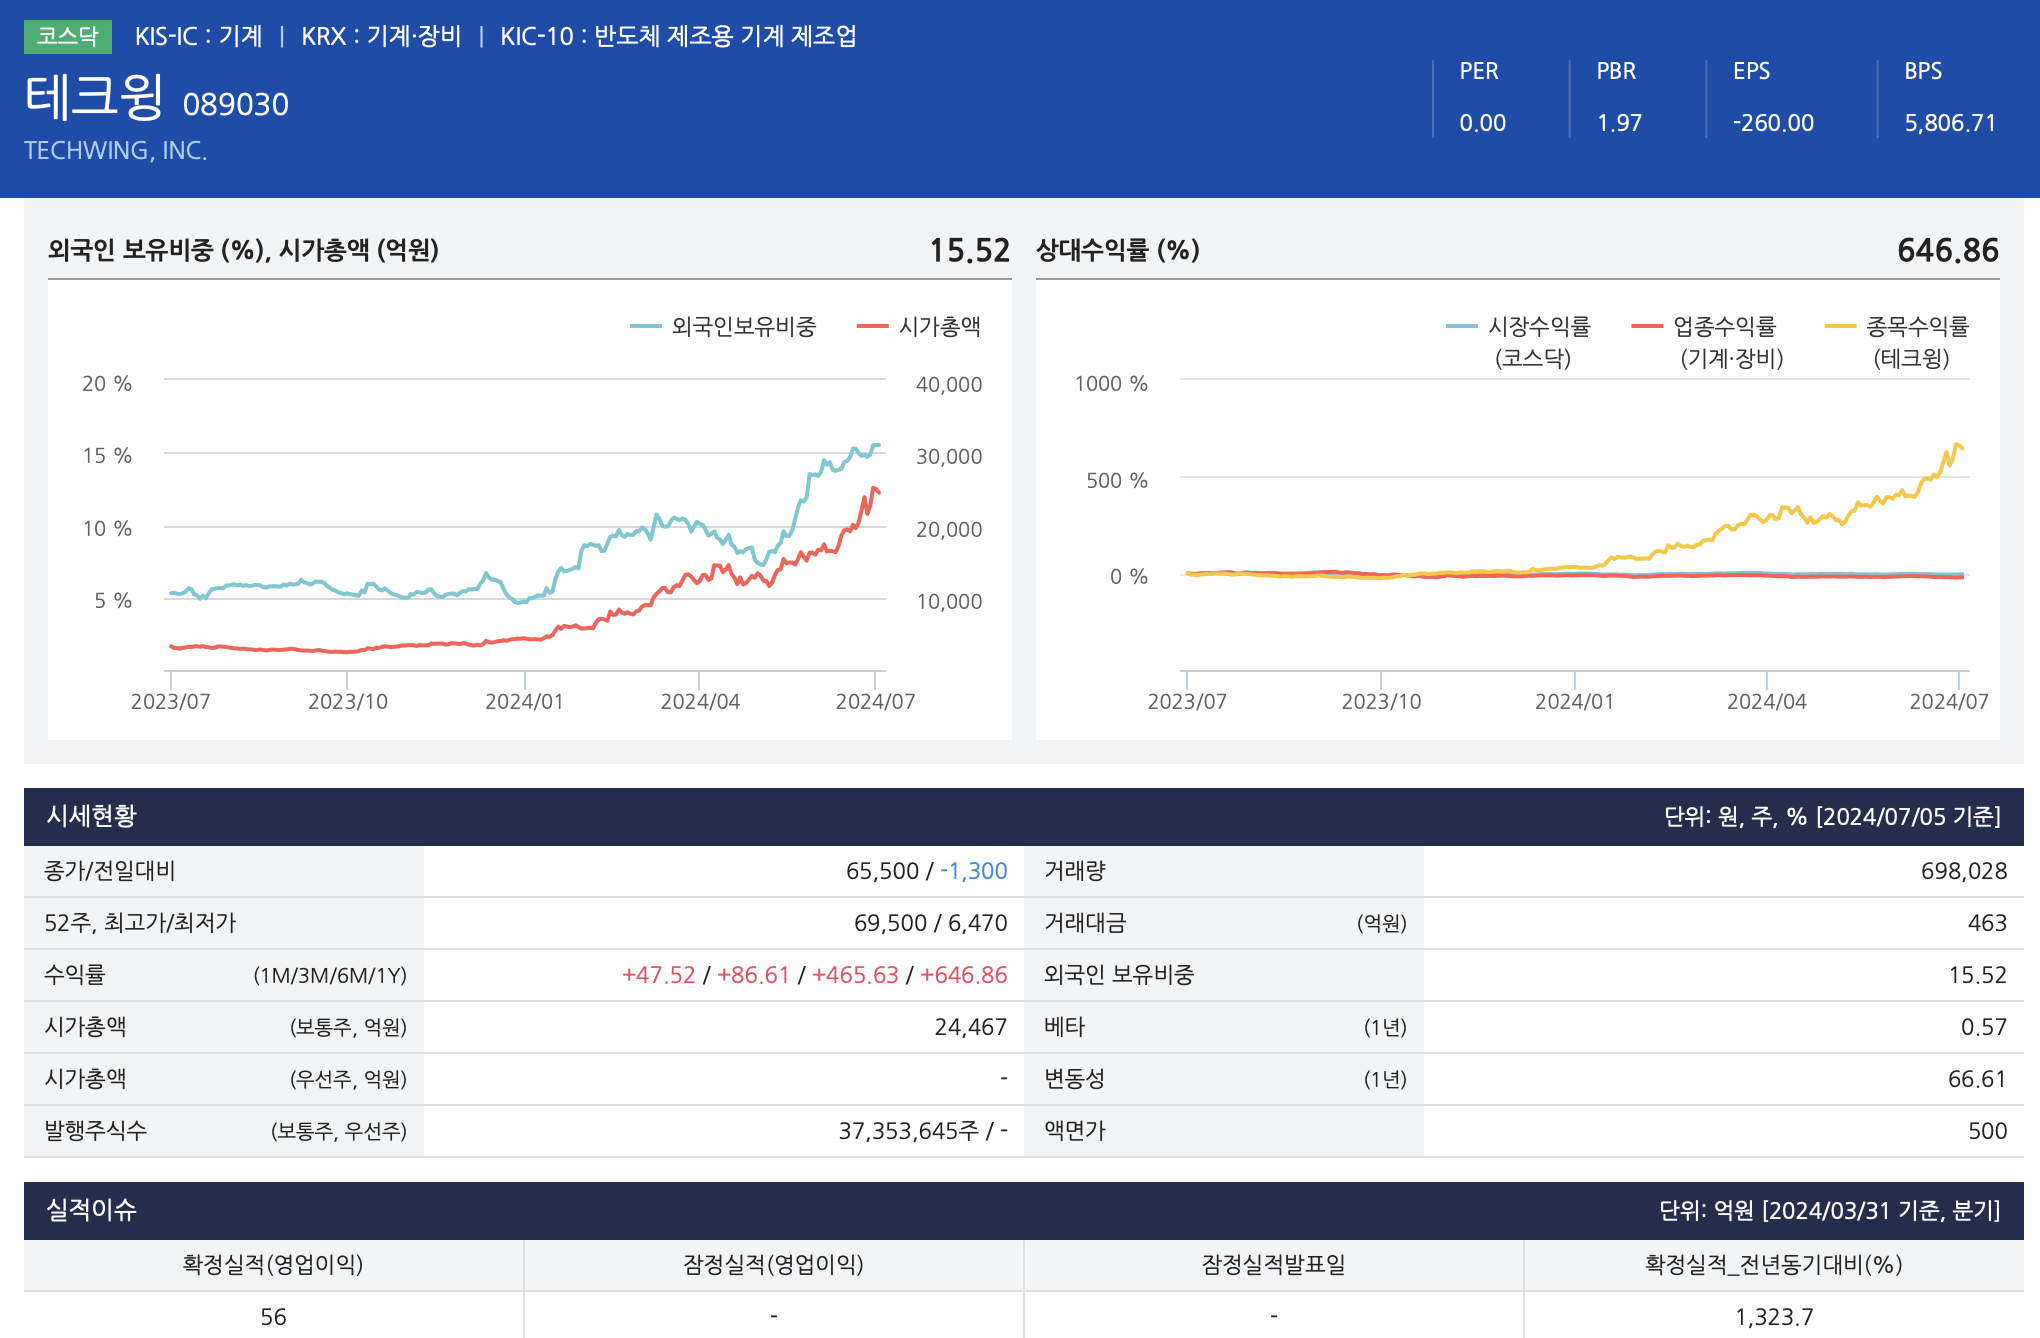Click the 시세현황 section header

click(x=92, y=816)
